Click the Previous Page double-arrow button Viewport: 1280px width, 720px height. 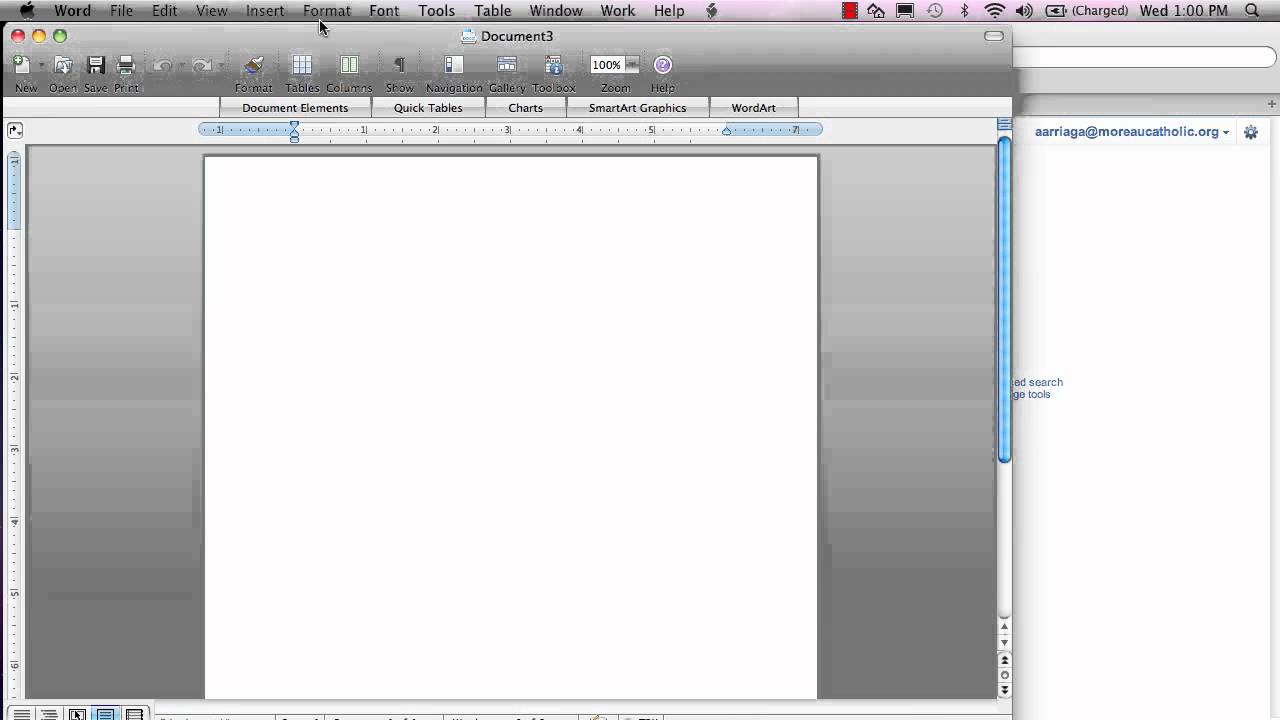(1004, 660)
